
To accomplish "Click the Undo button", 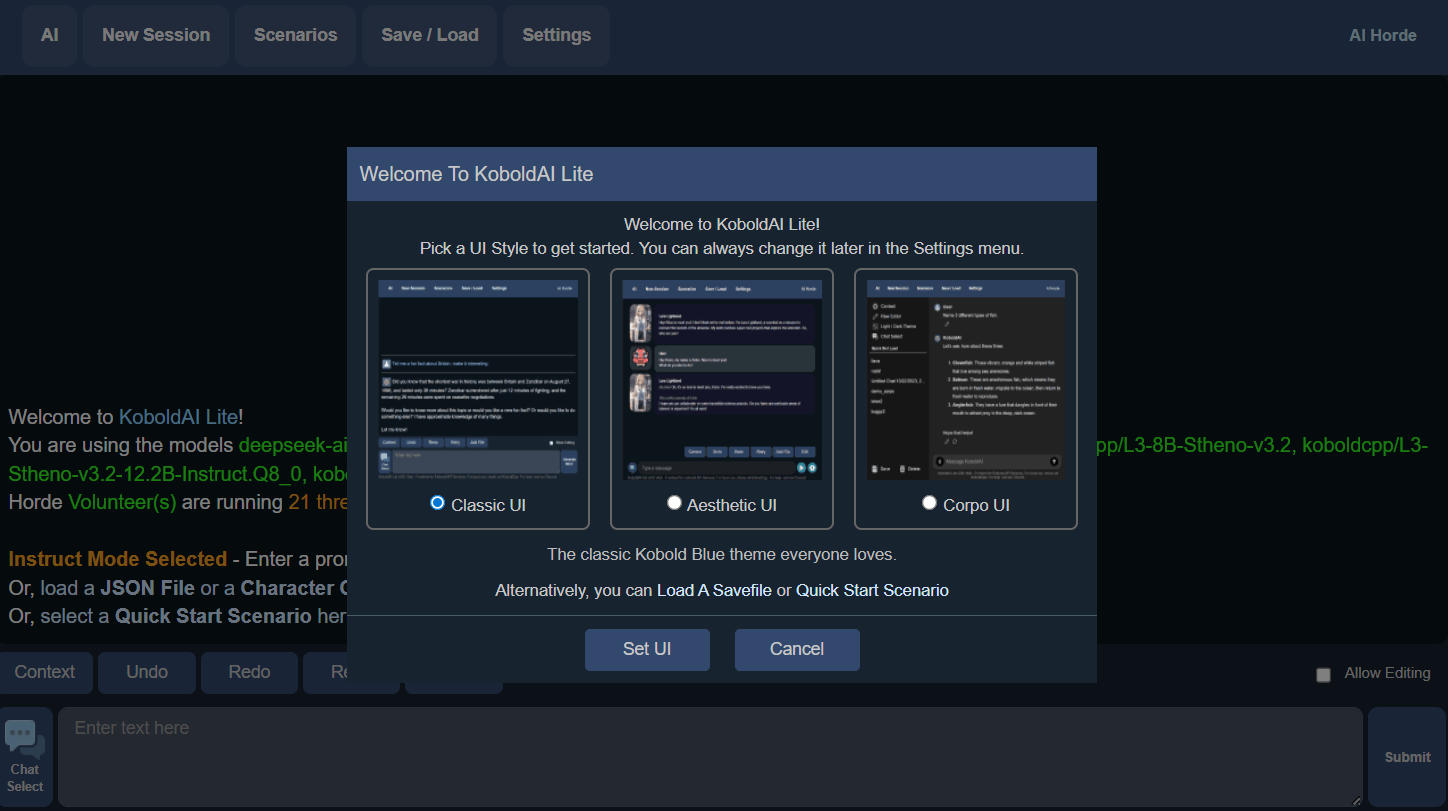I will click(146, 672).
